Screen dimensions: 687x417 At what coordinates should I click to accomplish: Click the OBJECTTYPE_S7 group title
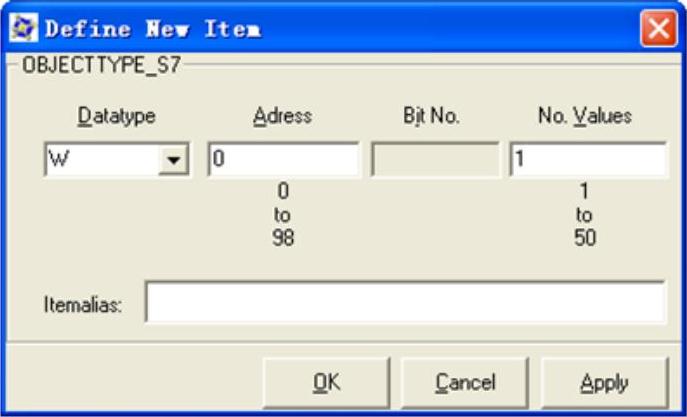(x=101, y=66)
